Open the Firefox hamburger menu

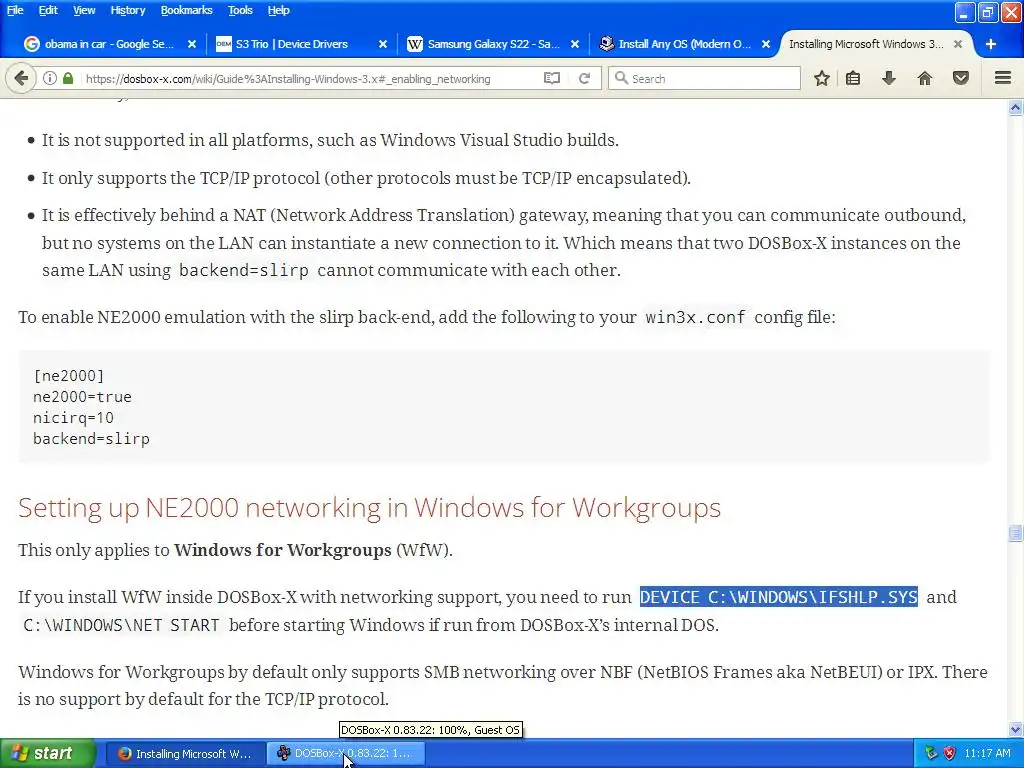pos(1003,78)
